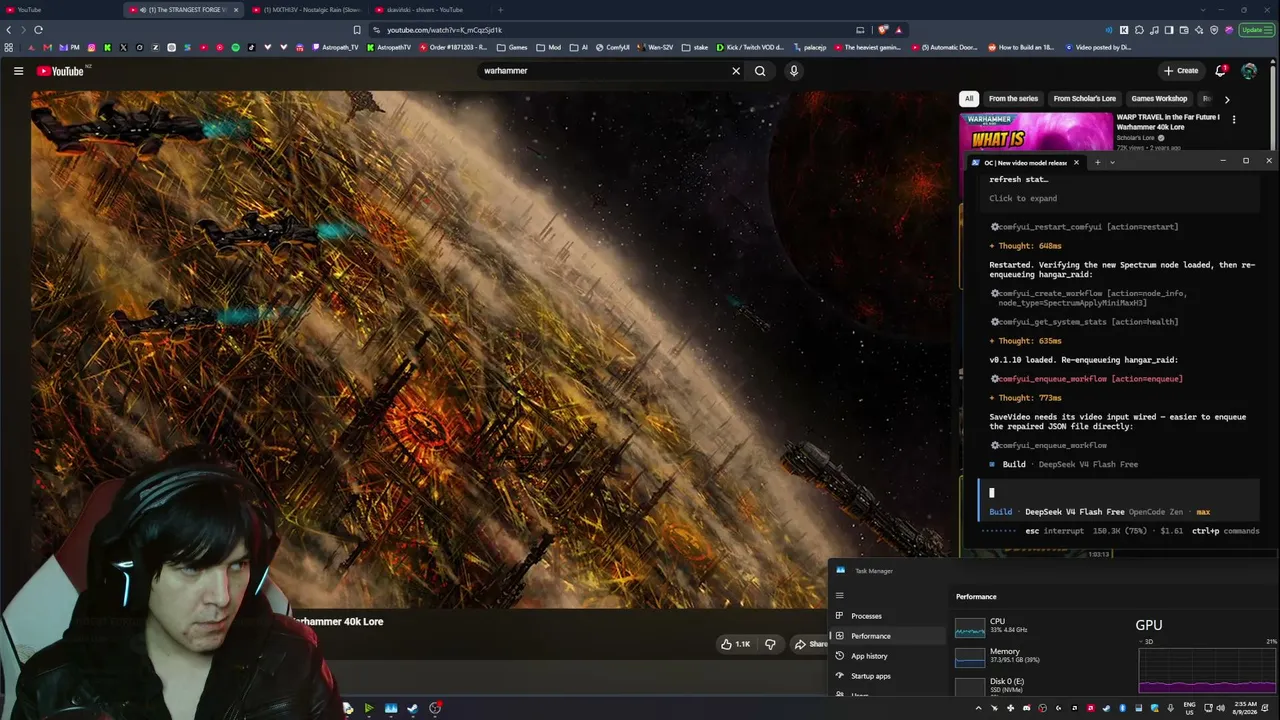1280x720 pixels.
Task: Open video options three-dot menu for WARP TRAVEL
Action: 1234,119
